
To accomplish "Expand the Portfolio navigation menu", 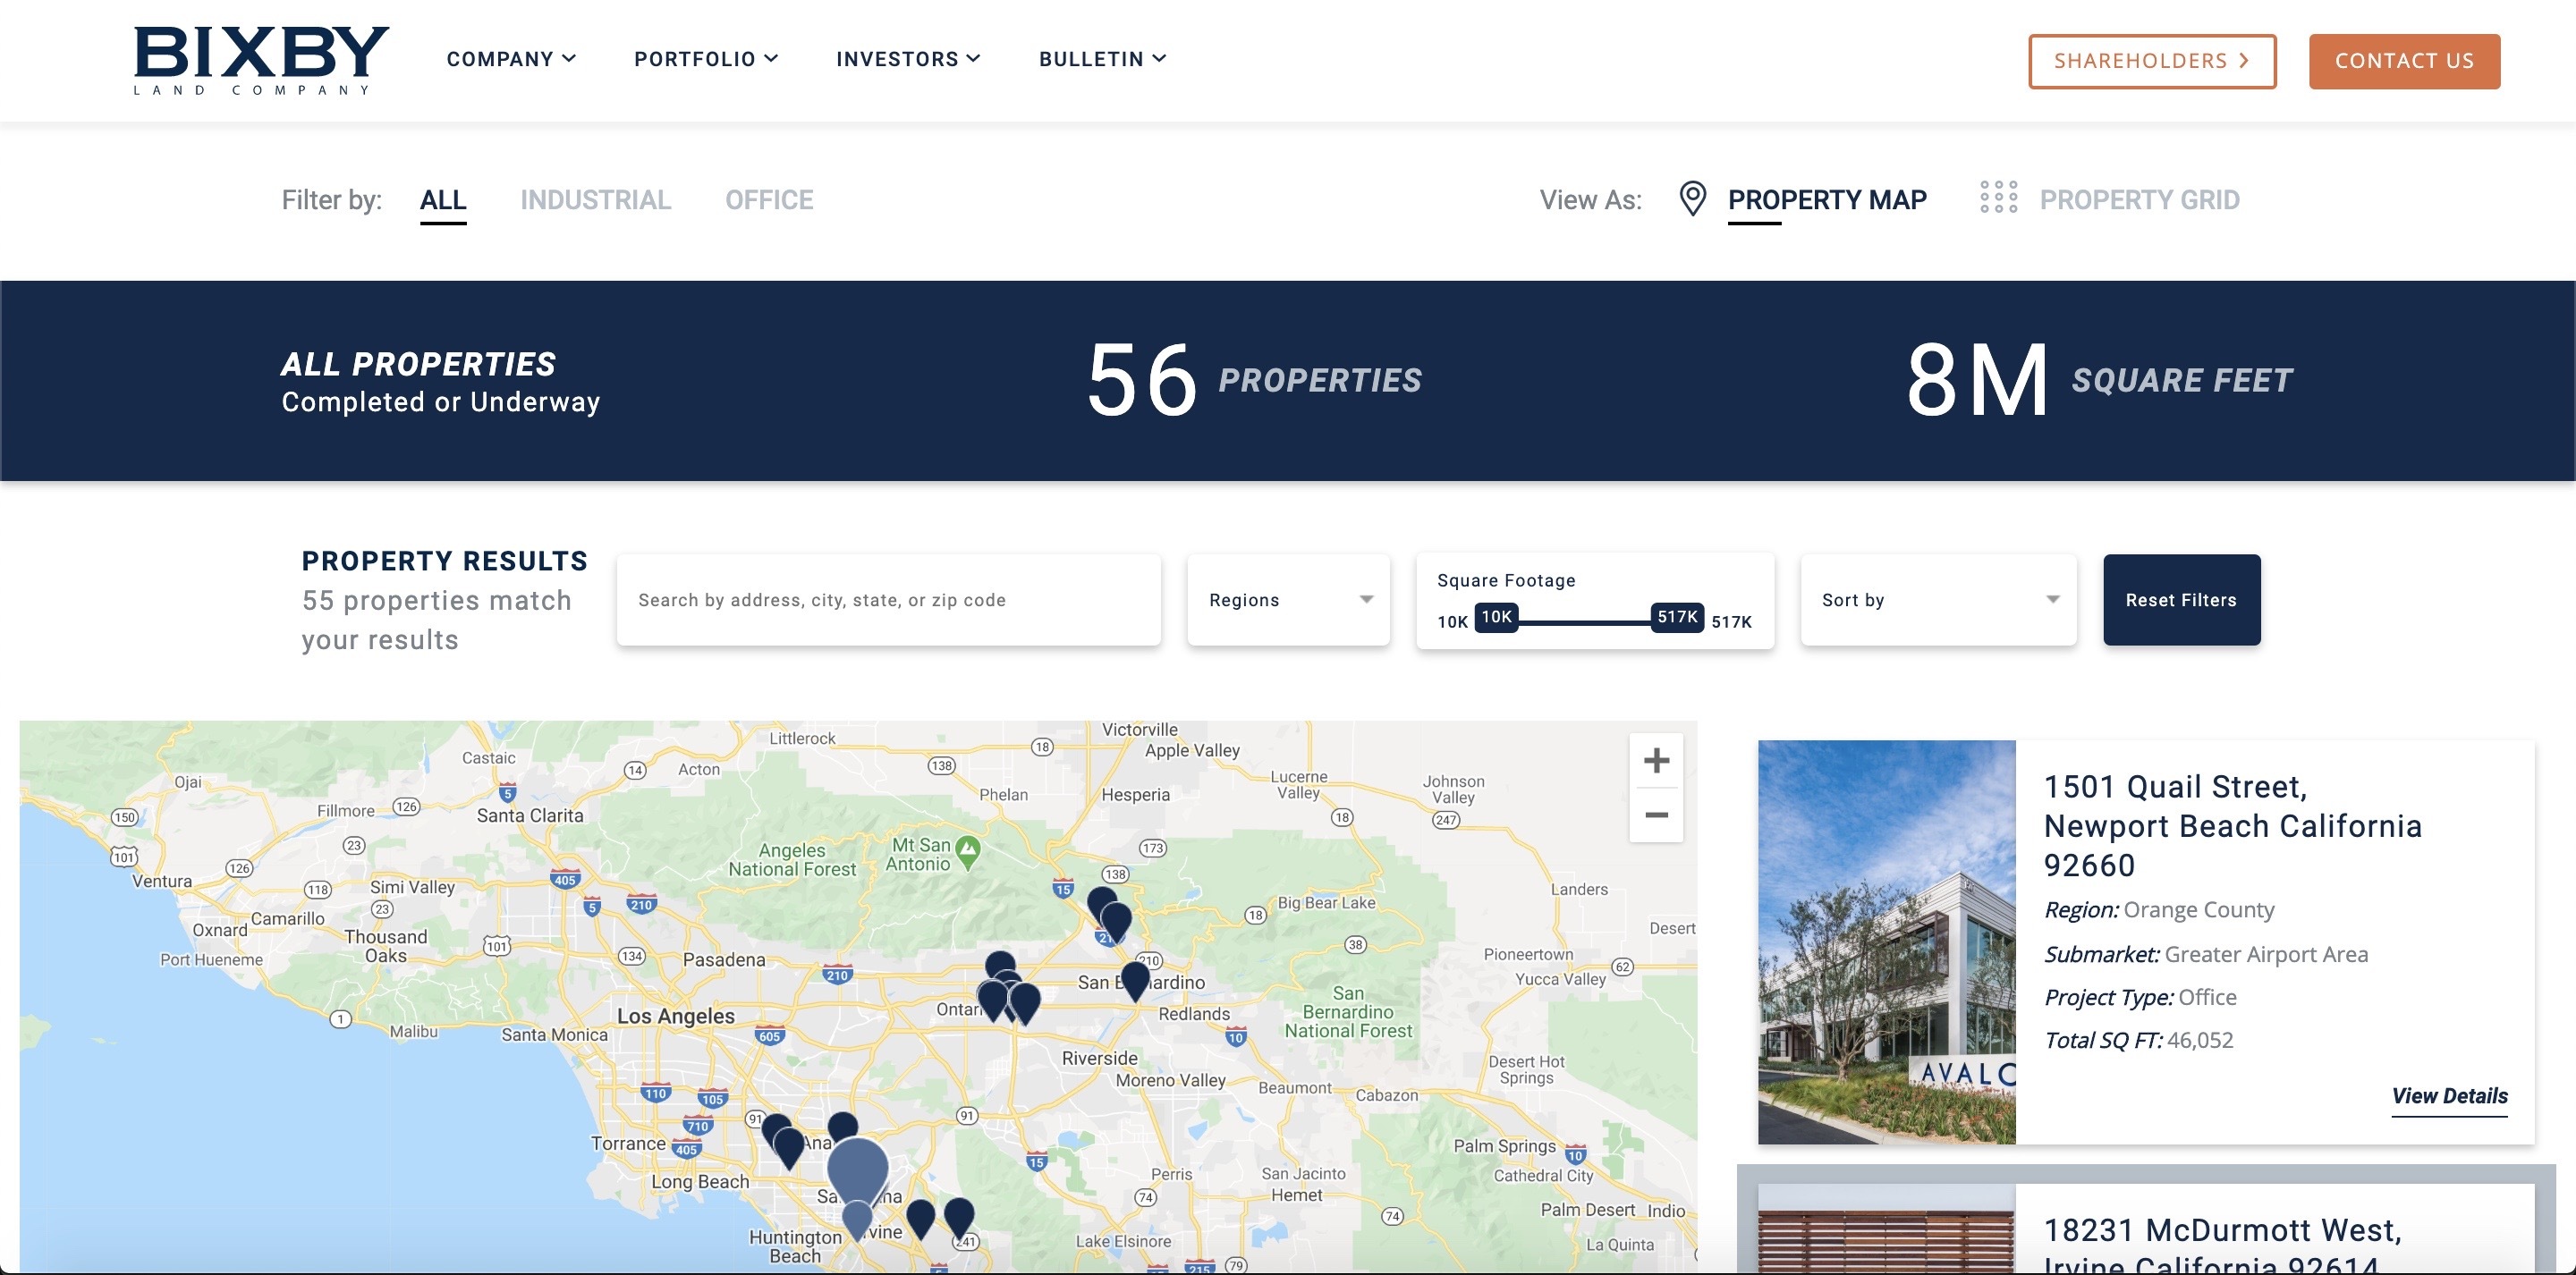I will point(705,59).
